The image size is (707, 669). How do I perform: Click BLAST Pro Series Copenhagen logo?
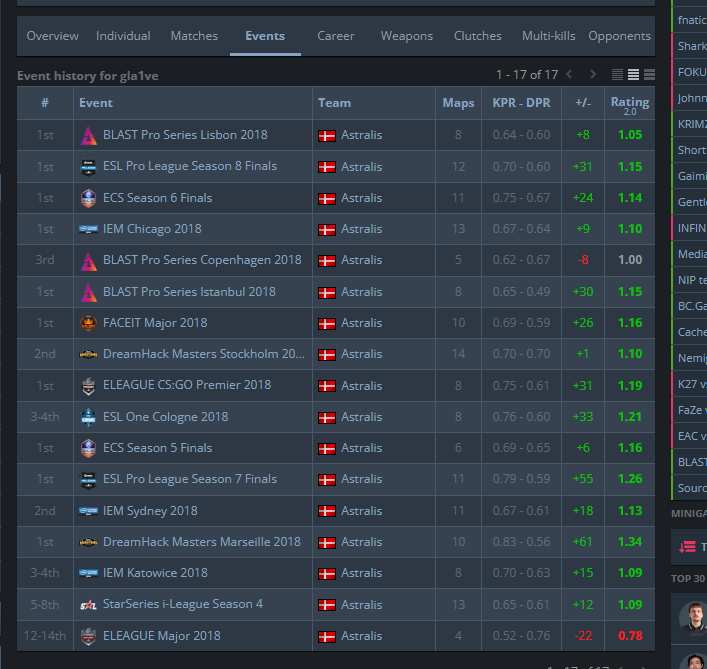click(88, 261)
